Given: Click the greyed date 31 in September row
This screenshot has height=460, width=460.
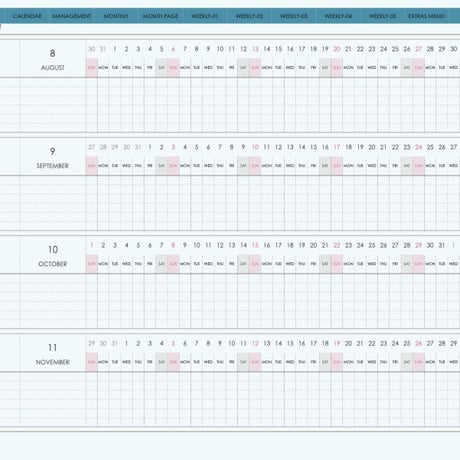Looking at the screenshot, I should pos(138,147).
